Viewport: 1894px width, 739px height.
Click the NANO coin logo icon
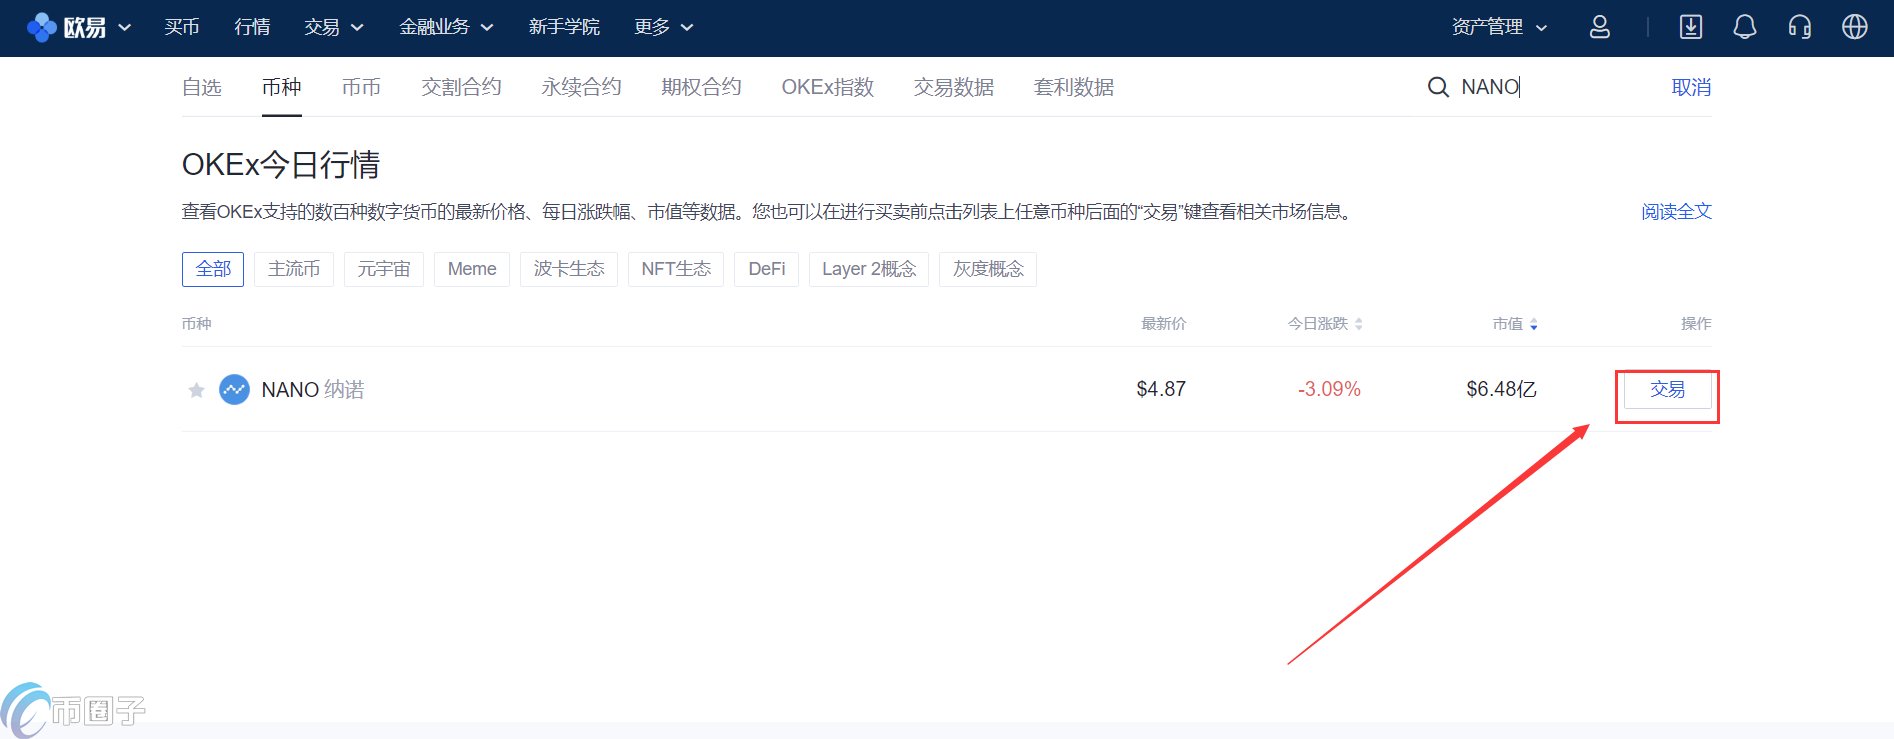point(235,389)
